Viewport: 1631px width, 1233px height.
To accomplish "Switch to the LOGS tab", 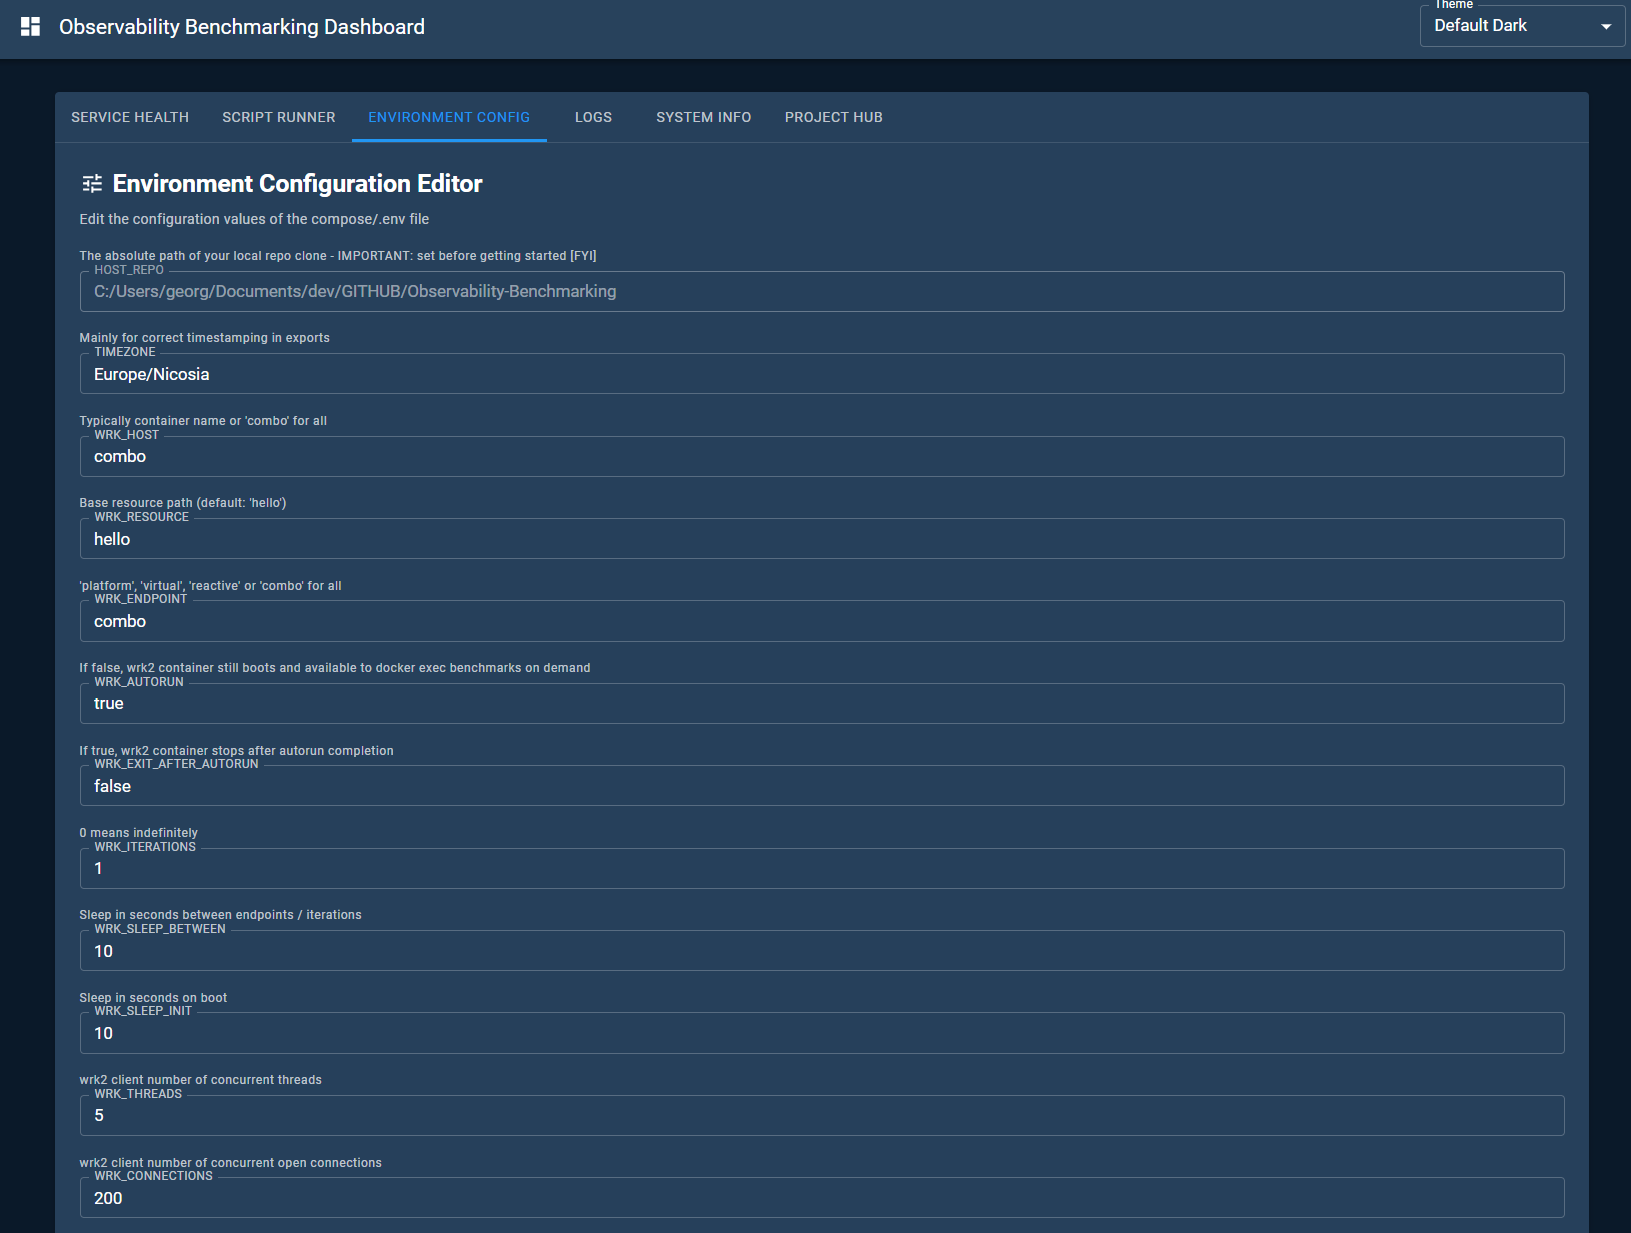I will coord(593,117).
